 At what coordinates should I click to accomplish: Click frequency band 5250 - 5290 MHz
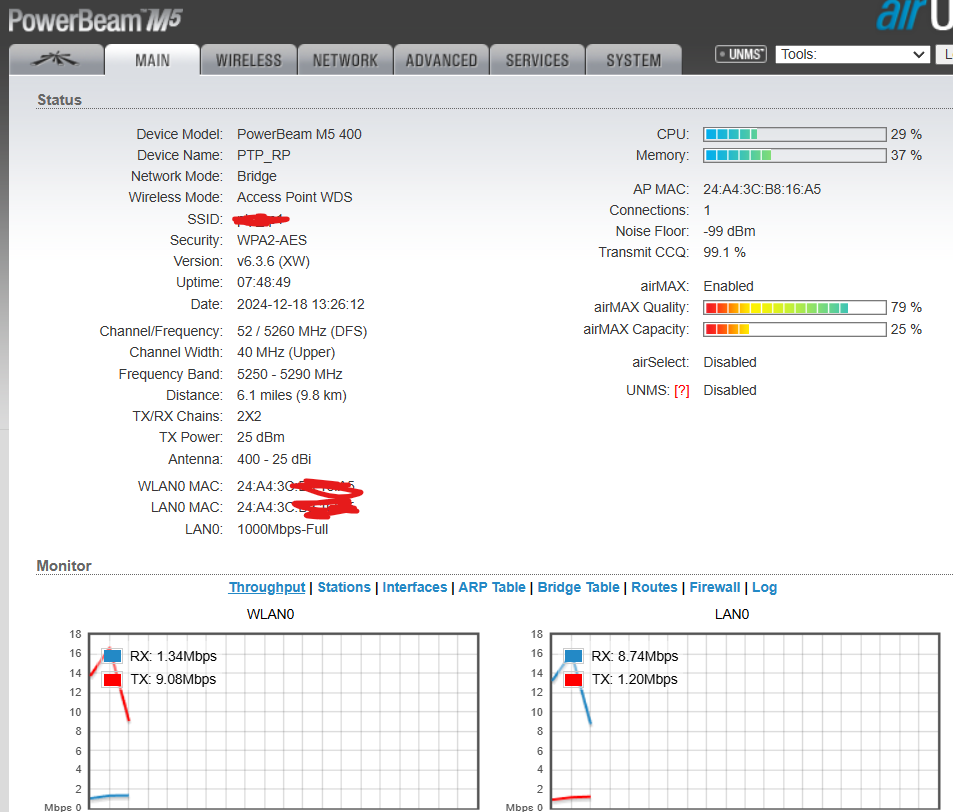pos(290,374)
